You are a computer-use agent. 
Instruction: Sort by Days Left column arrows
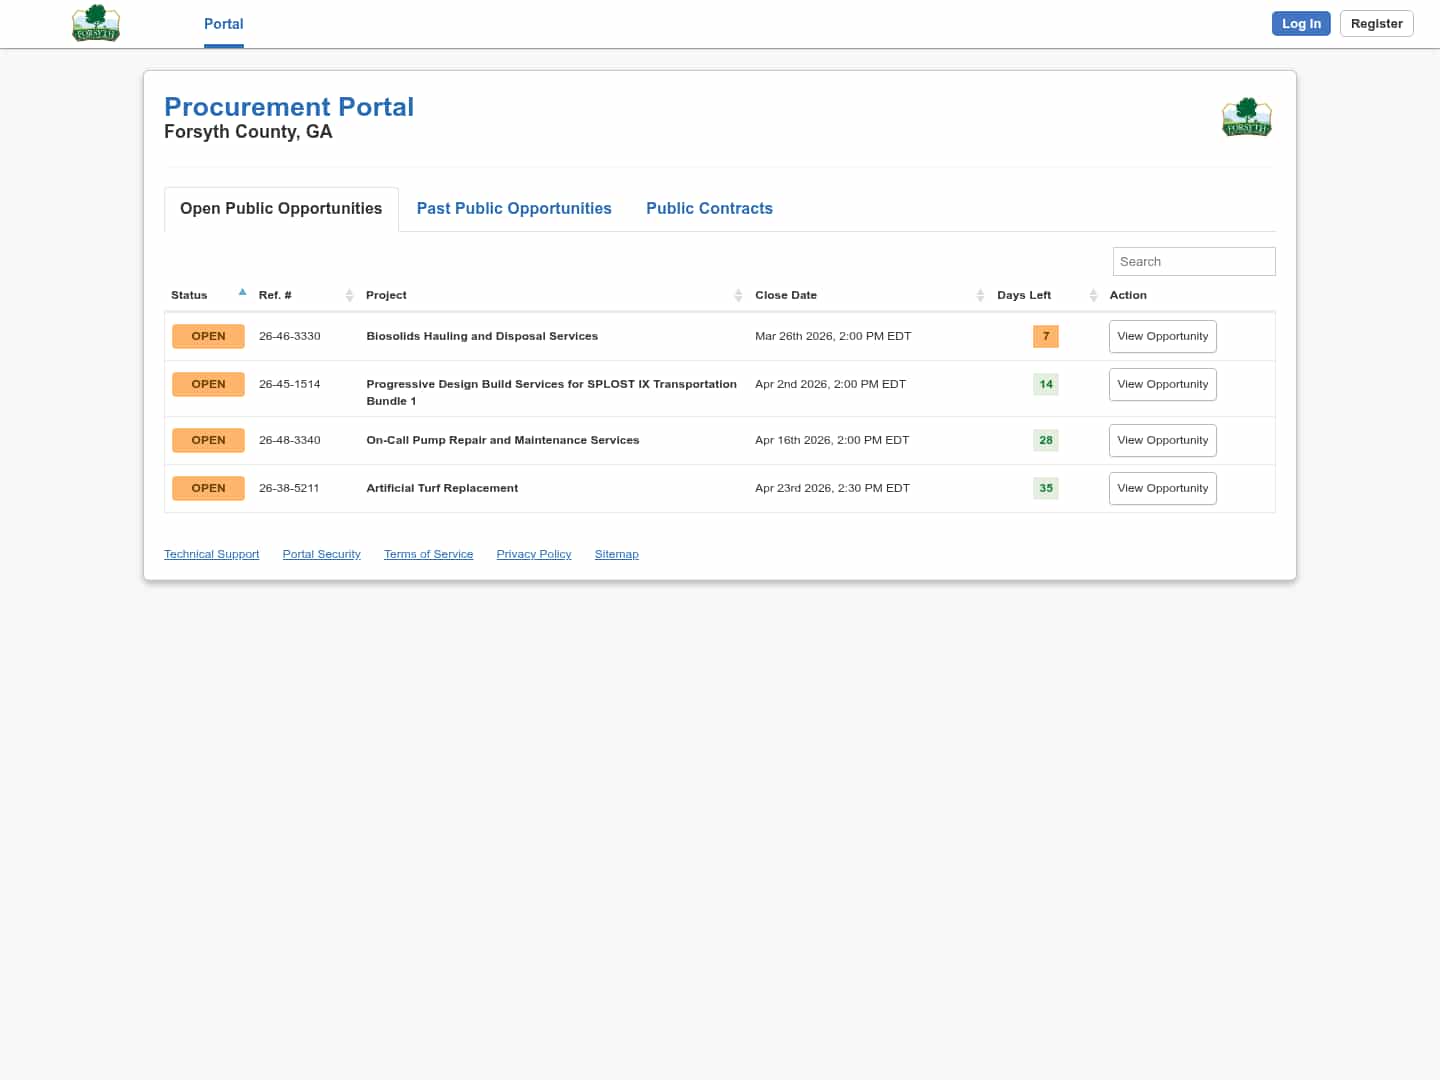(x=1093, y=295)
